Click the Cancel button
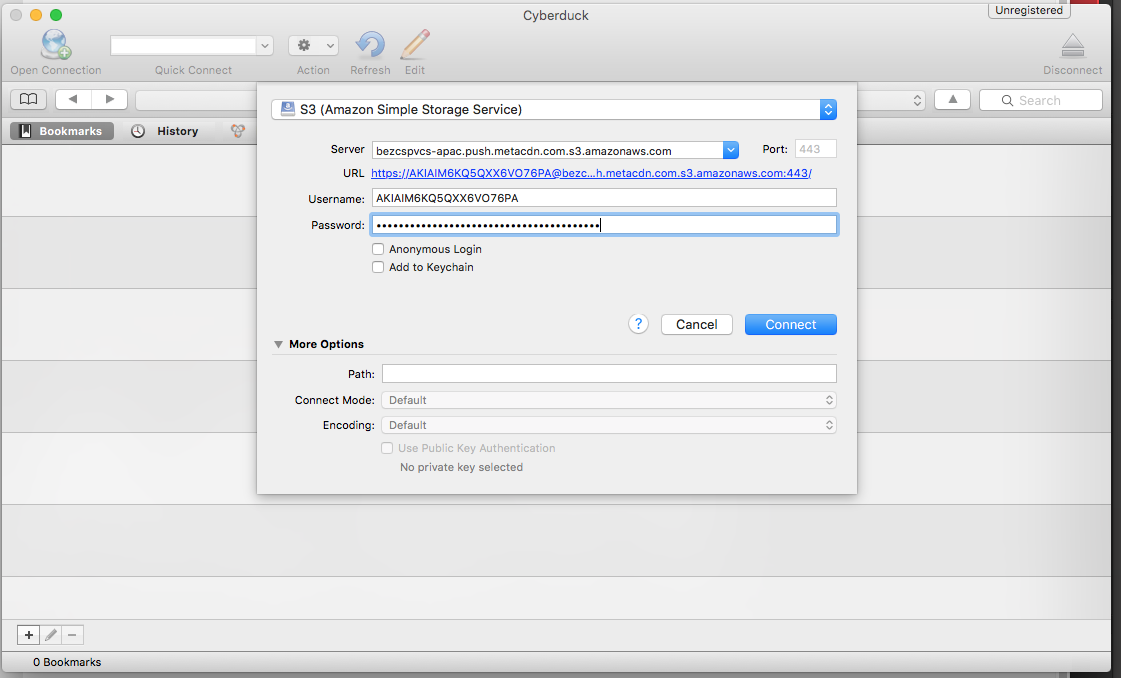 696,324
